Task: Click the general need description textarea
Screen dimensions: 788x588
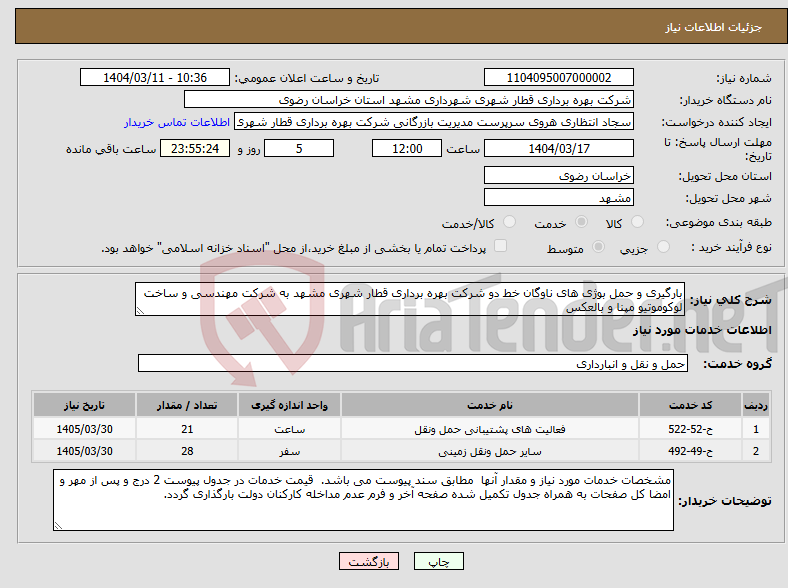Action: coord(410,299)
